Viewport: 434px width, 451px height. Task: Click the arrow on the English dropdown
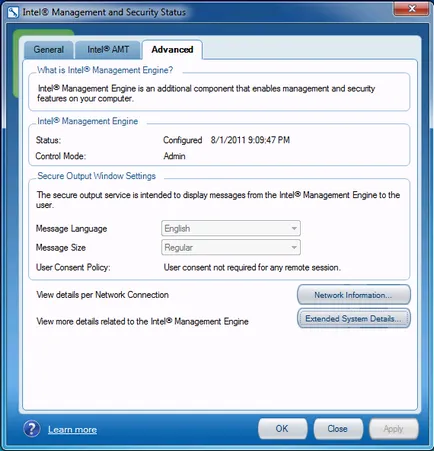pos(294,228)
